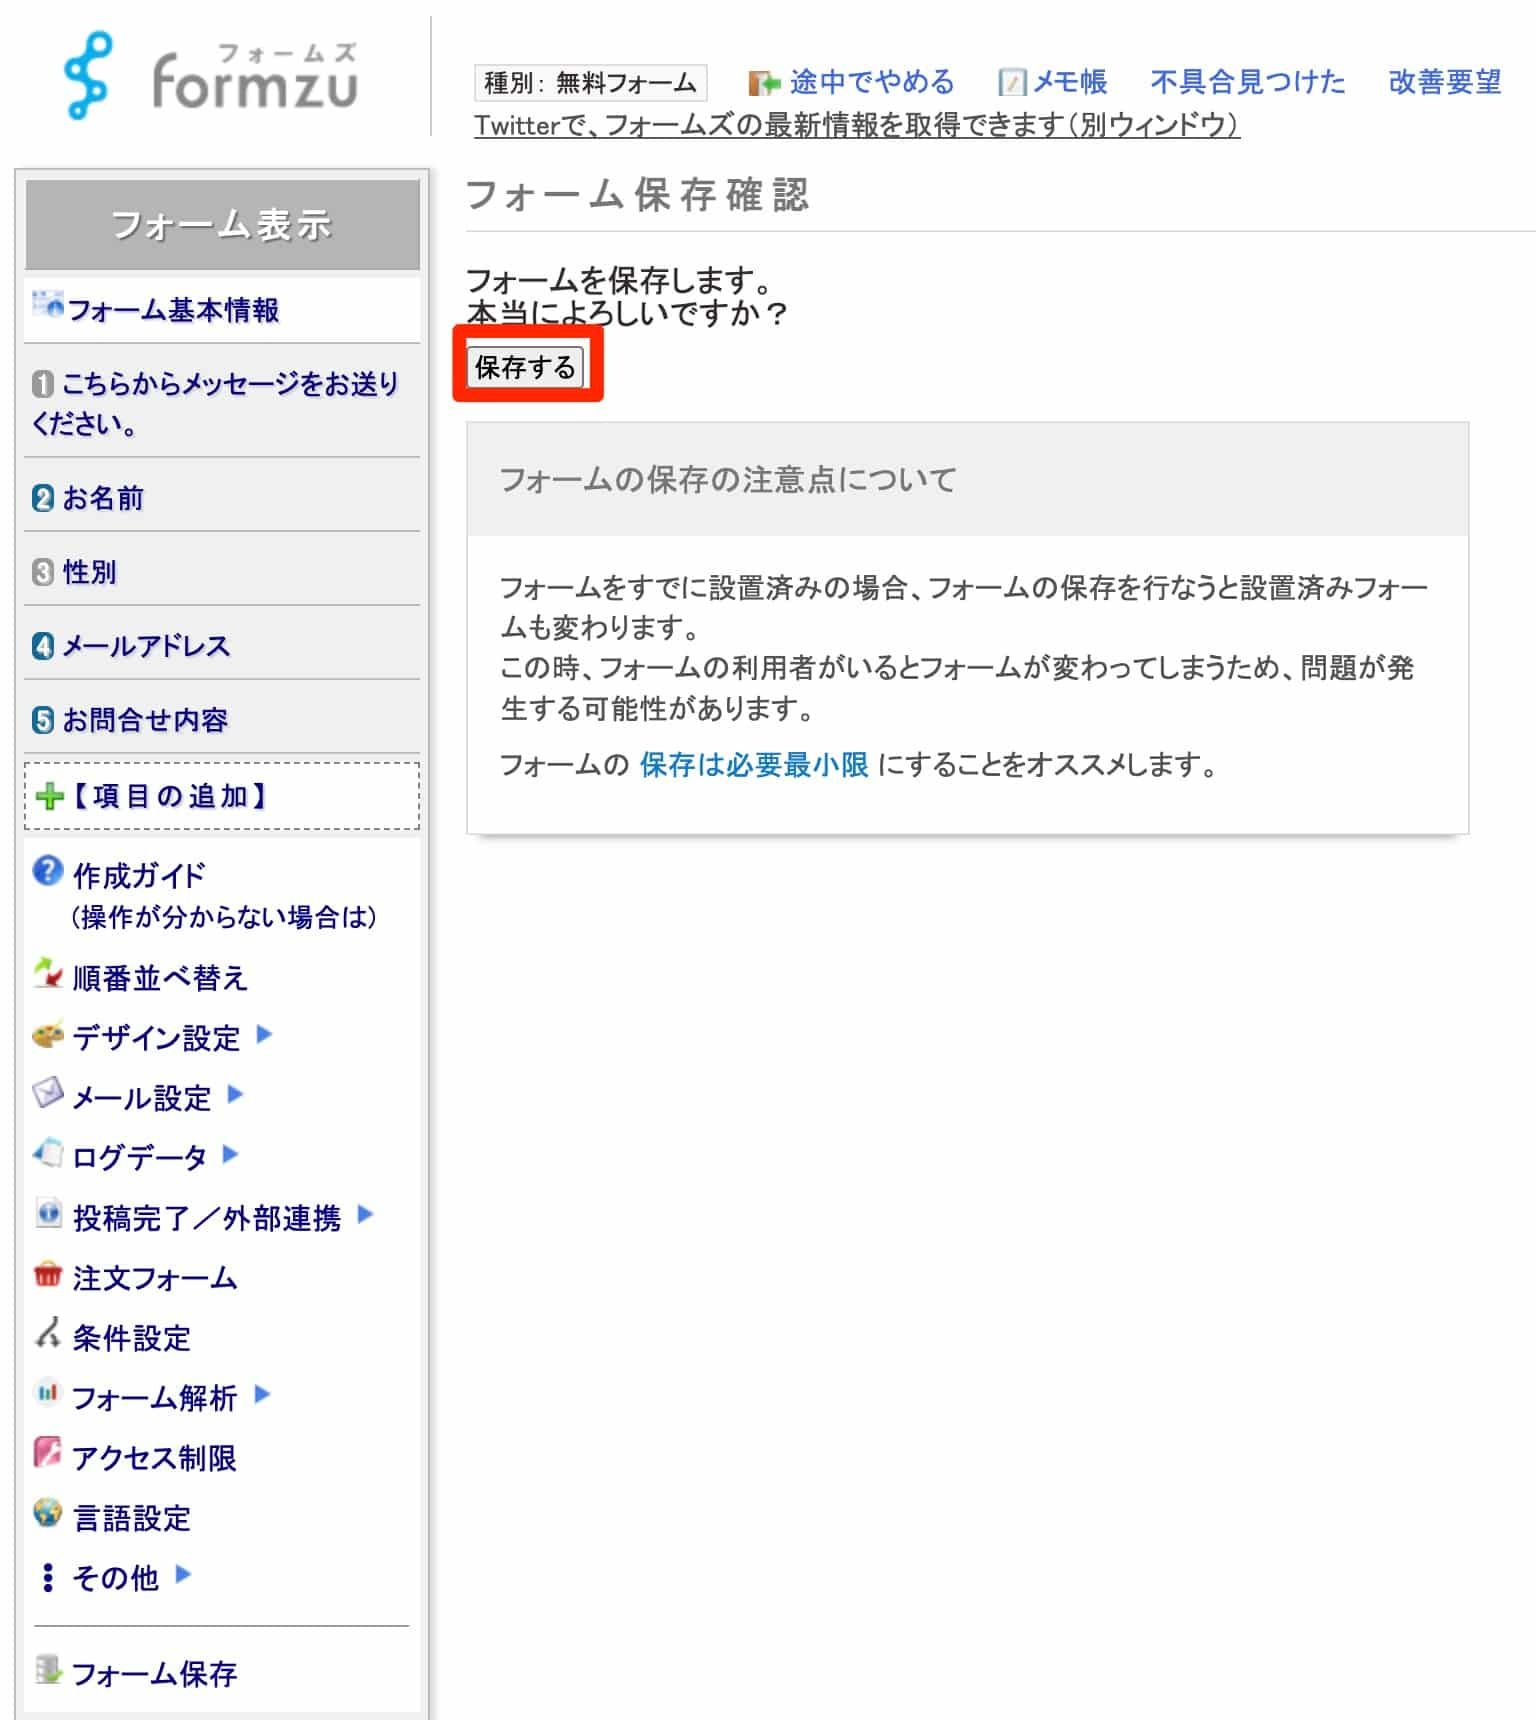This screenshot has height=1720, width=1536.
Task: Click the formzu logo icon
Action: 88,76
